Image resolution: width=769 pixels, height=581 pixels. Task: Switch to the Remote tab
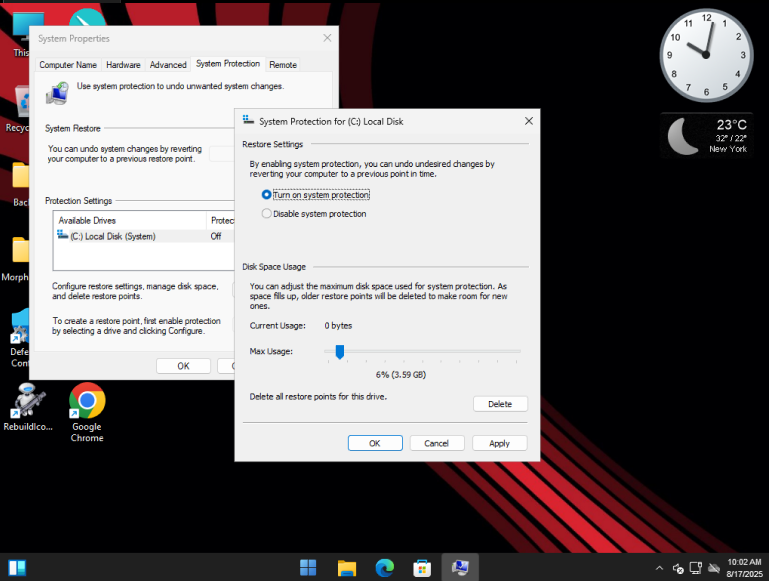[x=283, y=65]
